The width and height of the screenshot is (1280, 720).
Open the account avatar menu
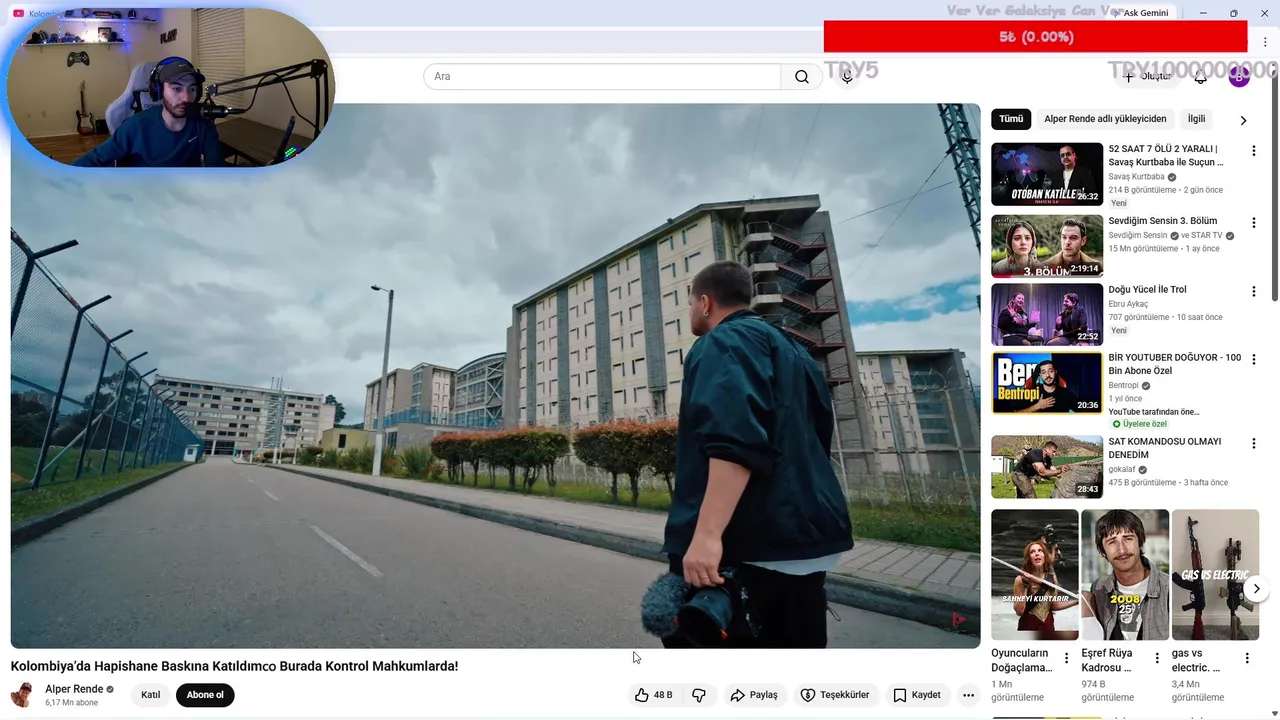[x=1239, y=77]
